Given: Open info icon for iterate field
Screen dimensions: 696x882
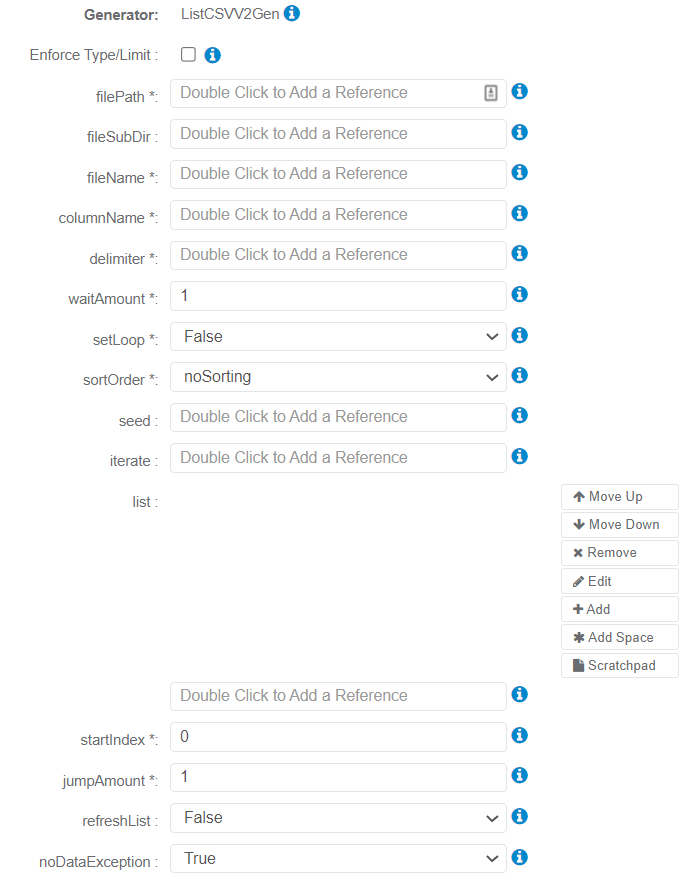Looking at the screenshot, I should tap(519, 456).
